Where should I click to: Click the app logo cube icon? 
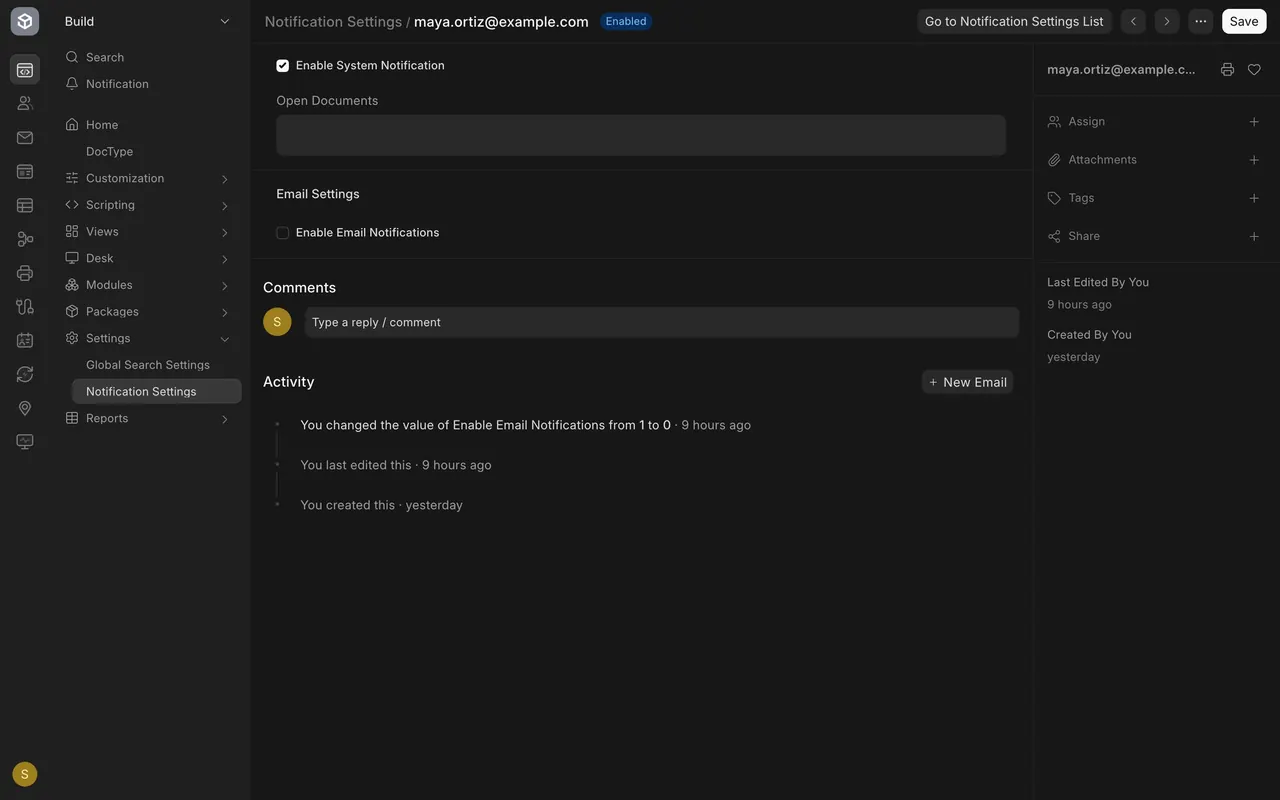25,21
